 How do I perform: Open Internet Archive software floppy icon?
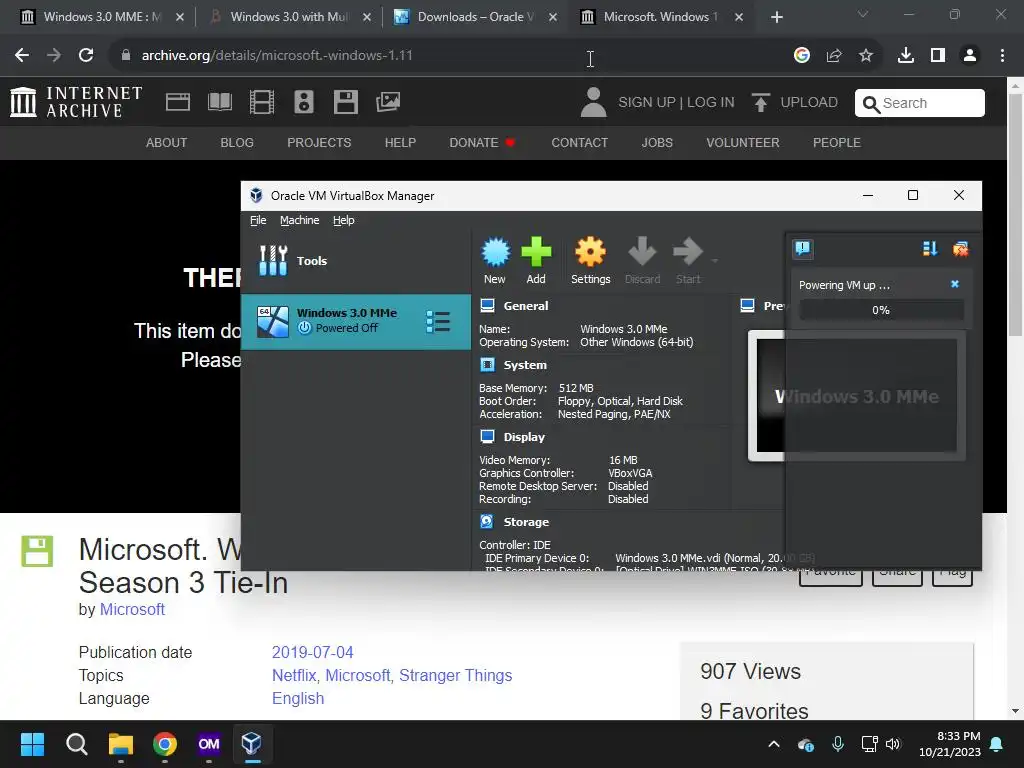(345, 102)
